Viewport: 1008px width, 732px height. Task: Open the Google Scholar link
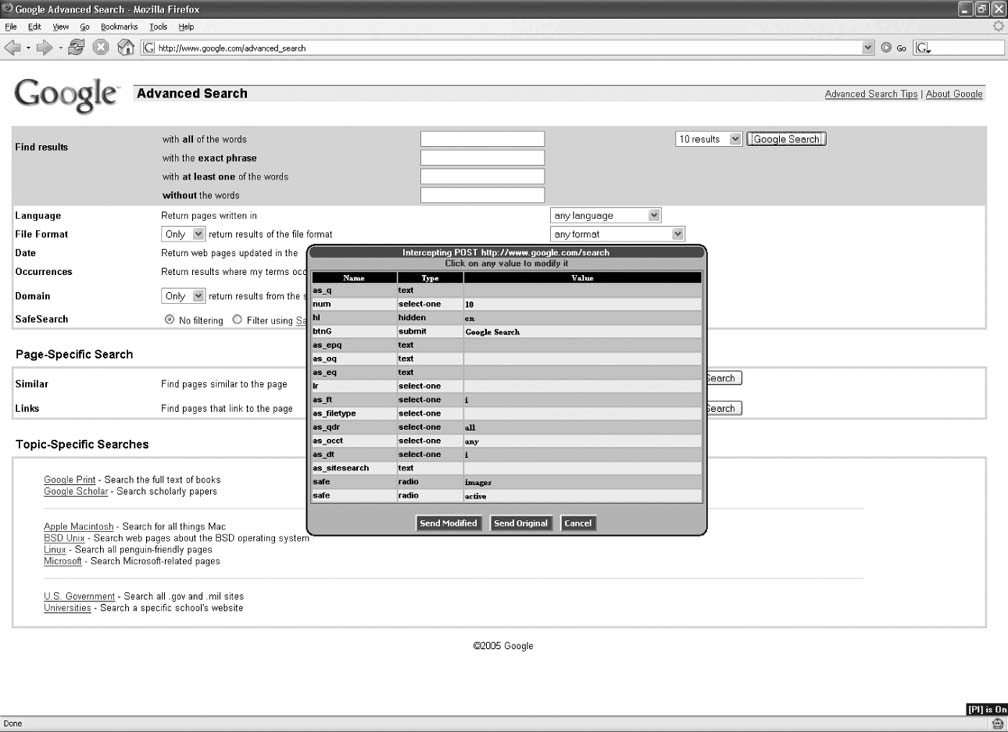(x=75, y=492)
